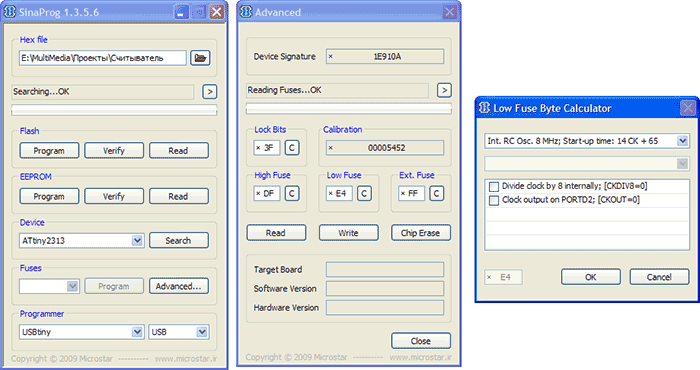Click the Advanced window progress bar
Screen dimensions: 700x370
(x=349, y=108)
